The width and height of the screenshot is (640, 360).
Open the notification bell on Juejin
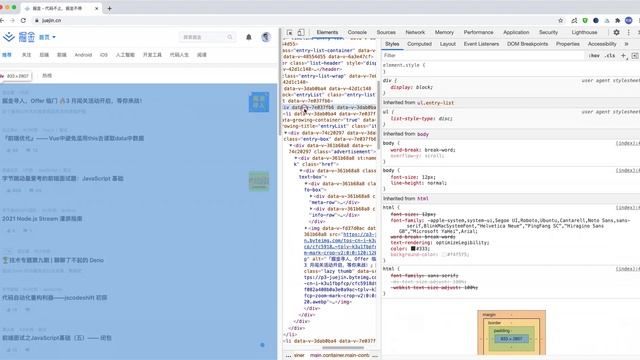coord(249,37)
